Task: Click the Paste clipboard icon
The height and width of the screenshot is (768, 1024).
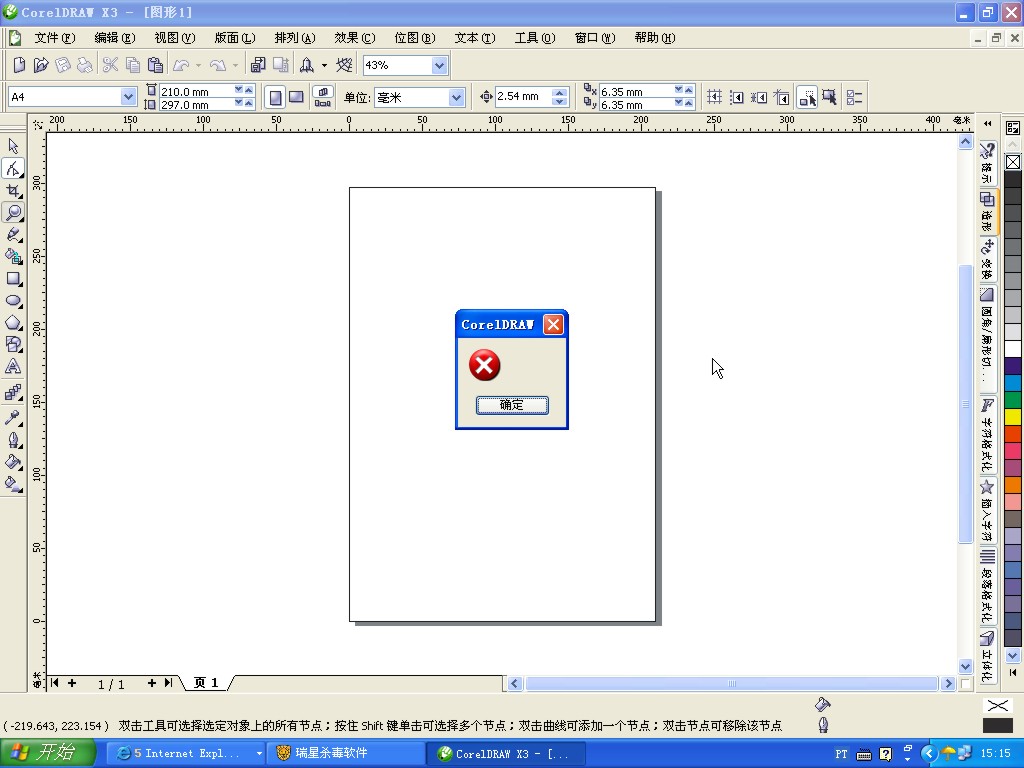Action: pos(155,65)
